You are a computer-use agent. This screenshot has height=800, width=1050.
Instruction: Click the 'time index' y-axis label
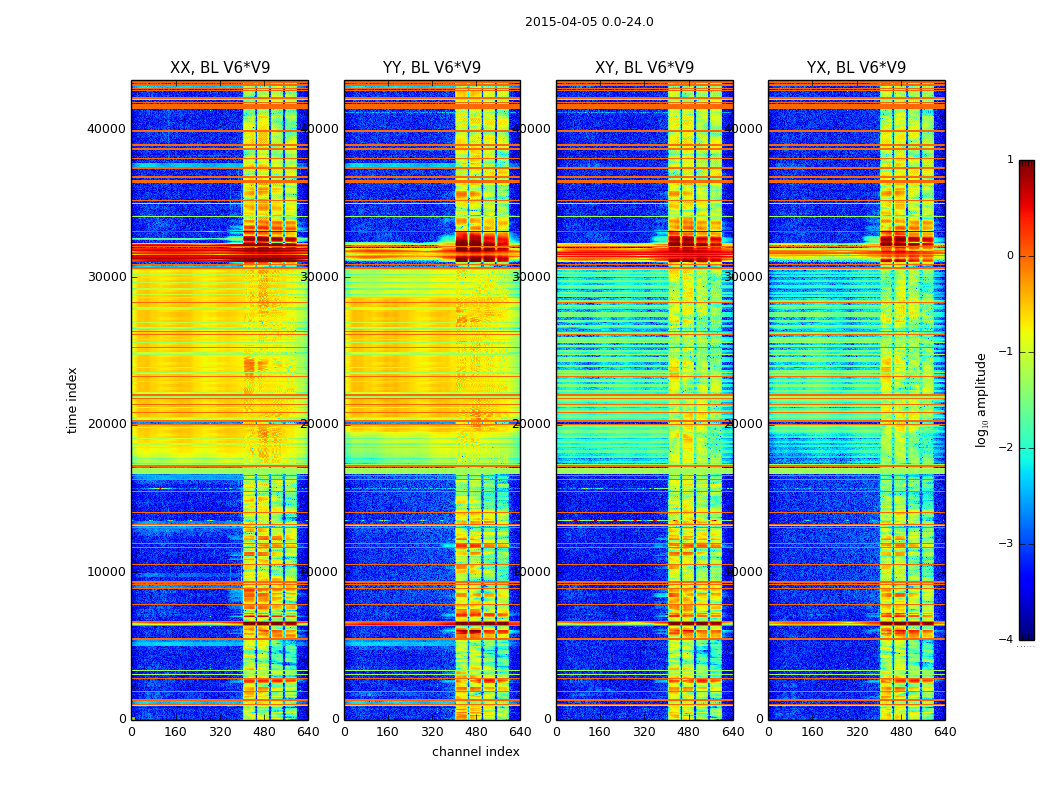[x=72, y=399]
